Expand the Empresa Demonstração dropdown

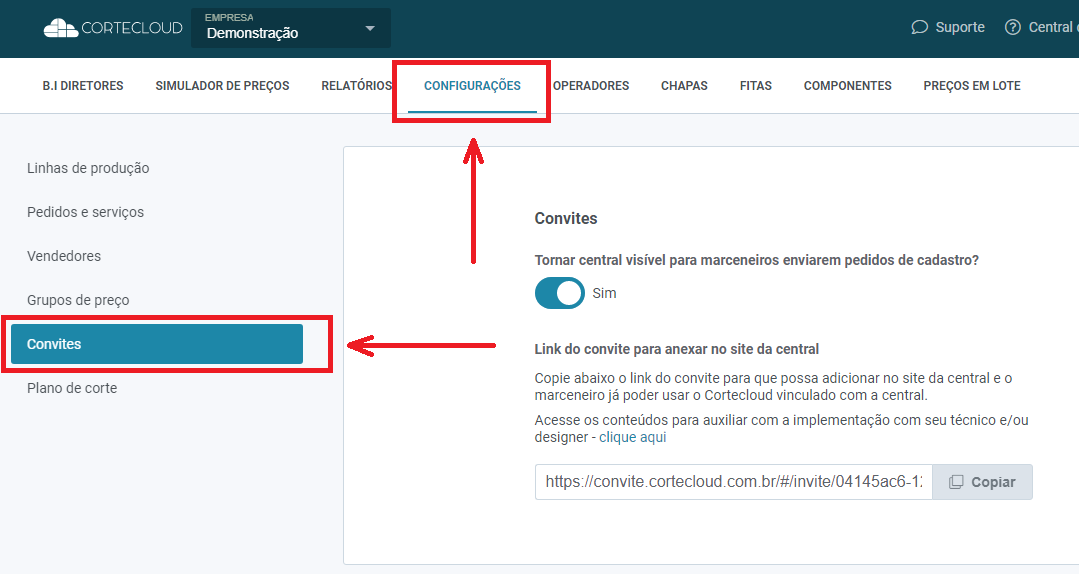coord(290,28)
